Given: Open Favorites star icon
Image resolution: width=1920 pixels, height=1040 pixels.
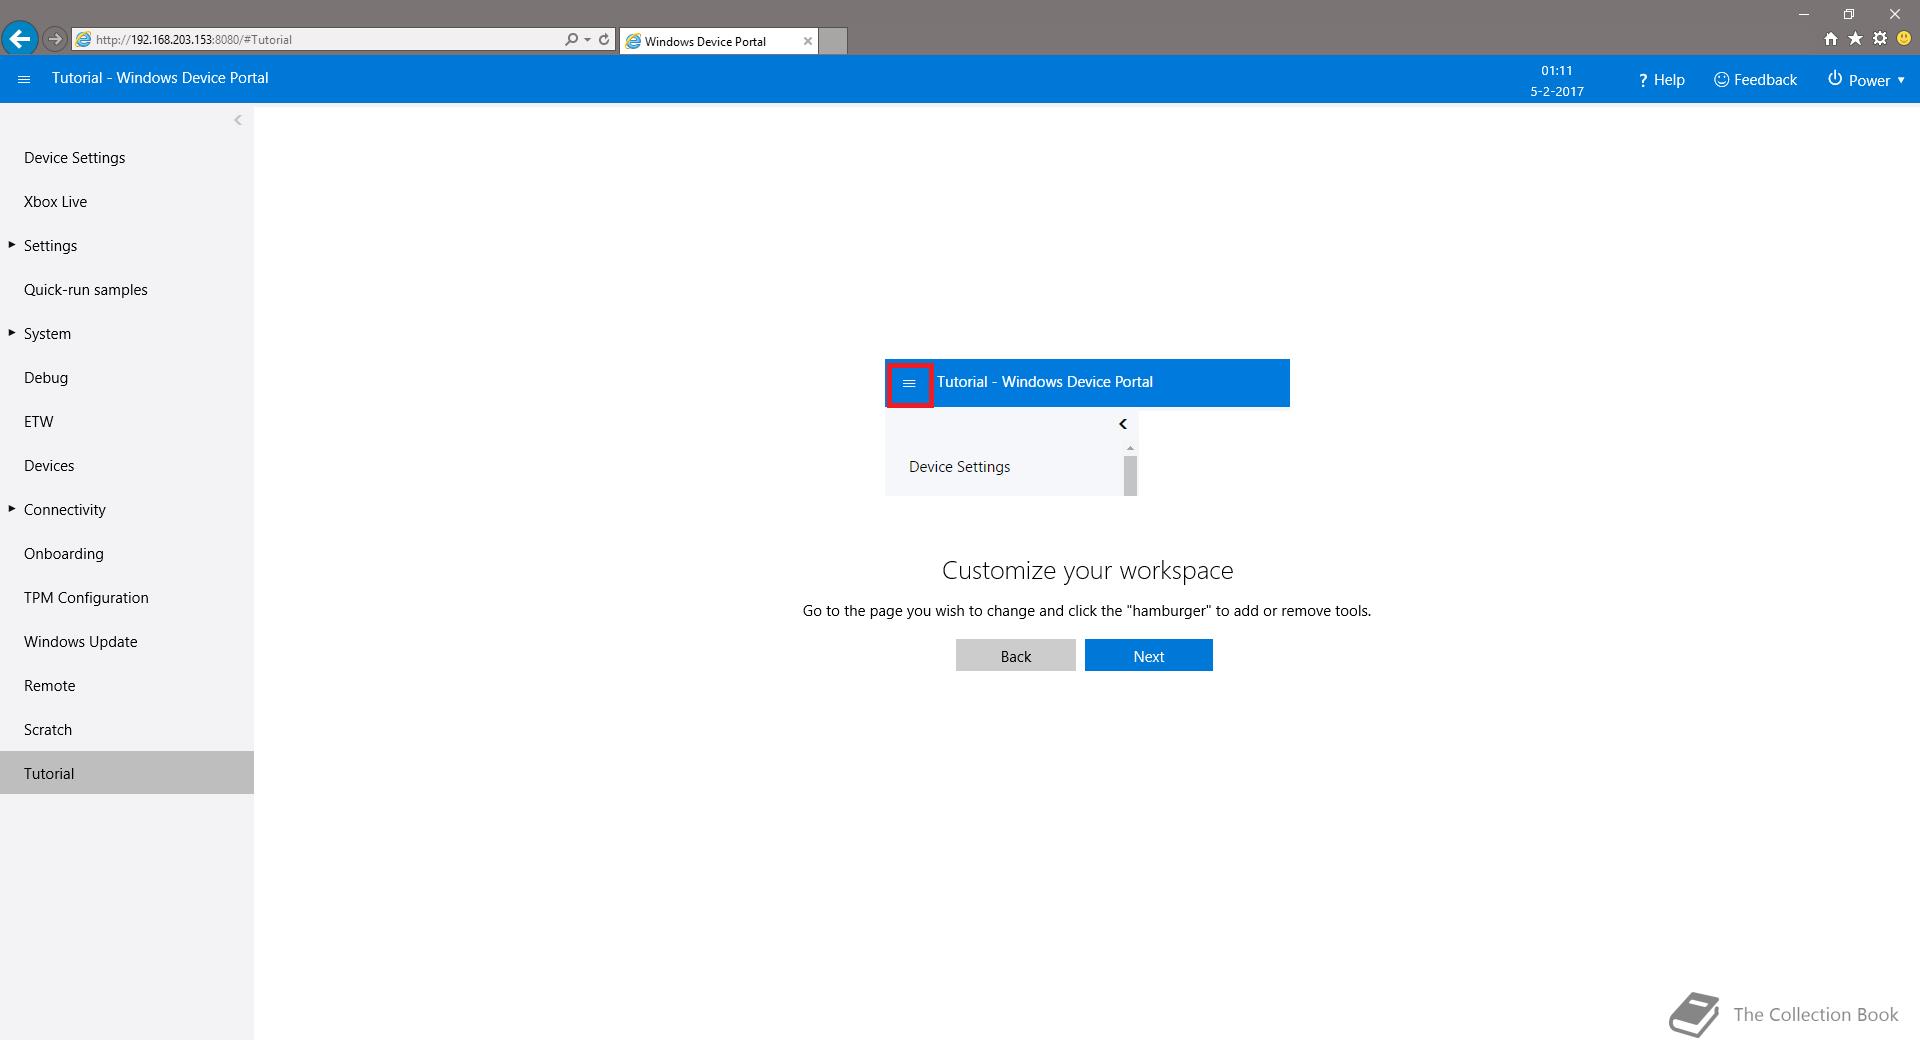Looking at the screenshot, I should point(1855,38).
